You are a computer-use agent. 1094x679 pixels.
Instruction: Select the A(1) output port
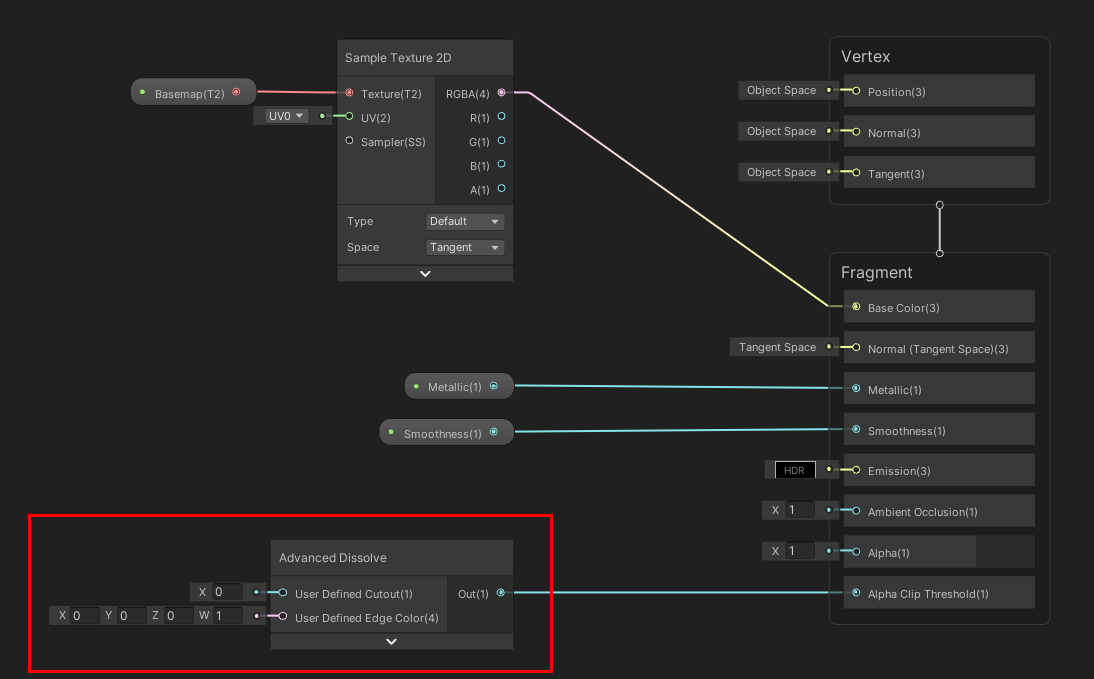click(501, 188)
